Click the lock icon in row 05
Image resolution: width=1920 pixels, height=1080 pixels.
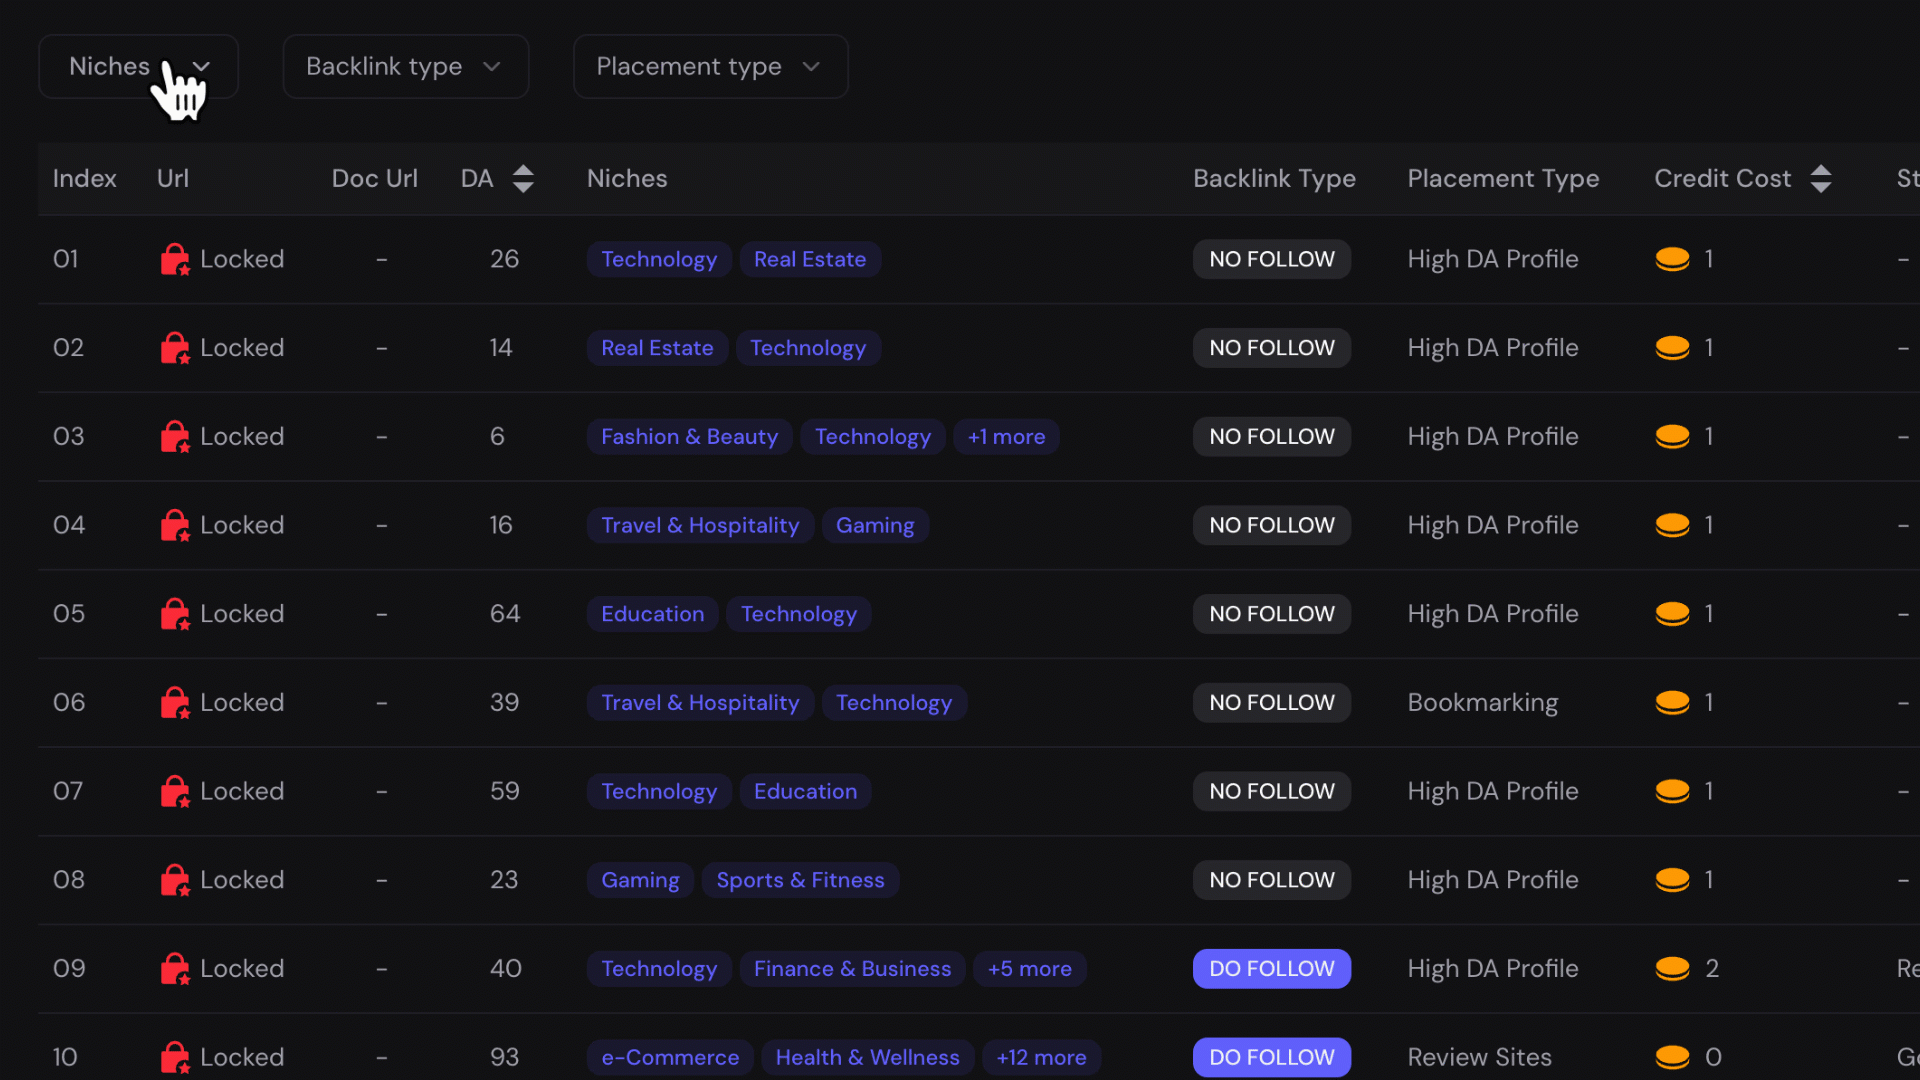(x=174, y=614)
